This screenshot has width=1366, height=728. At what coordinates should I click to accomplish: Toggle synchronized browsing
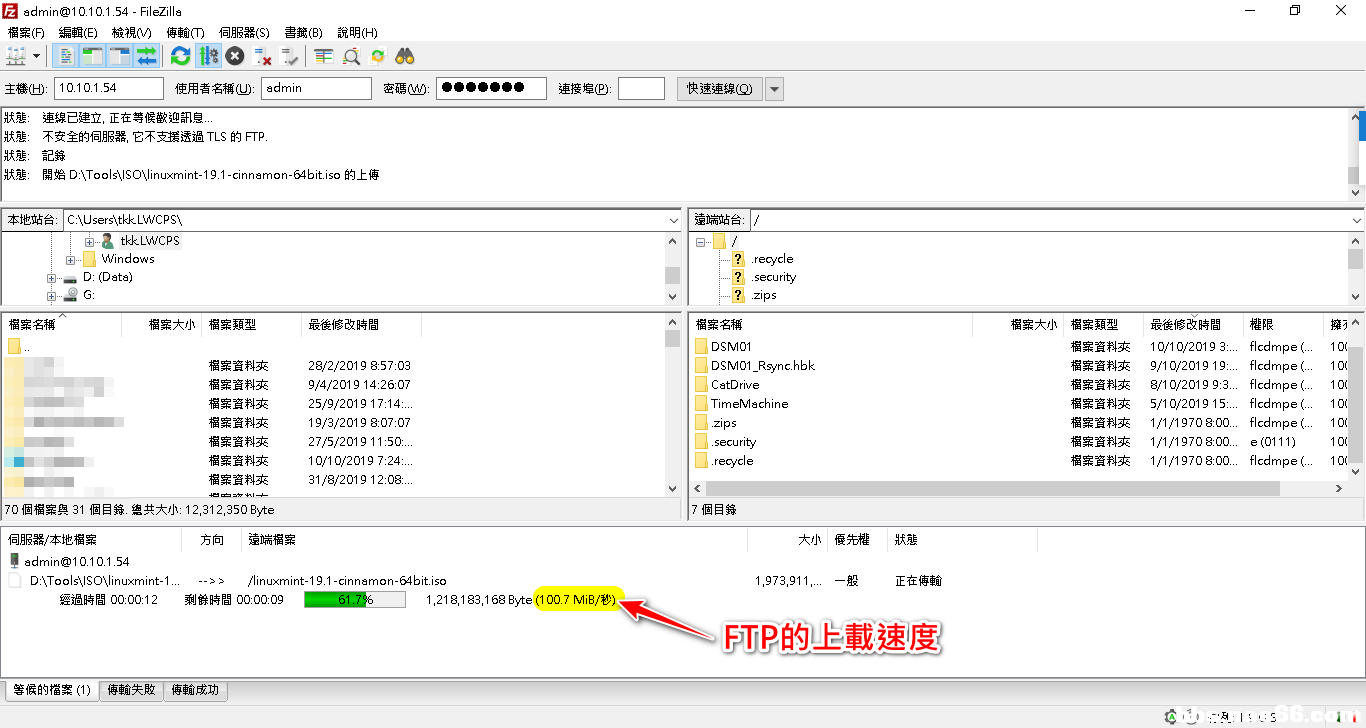(377, 56)
